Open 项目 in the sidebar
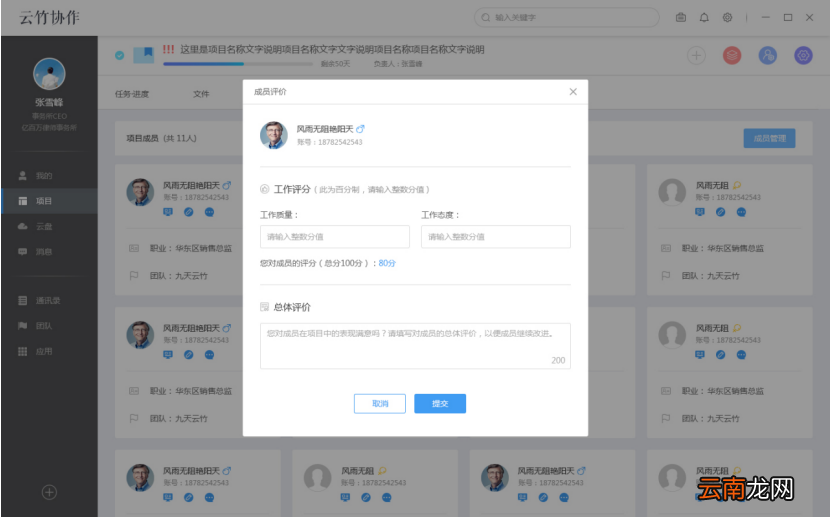The height and width of the screenshot is (517, 831). pyautogui.click(x=49, y=201)
